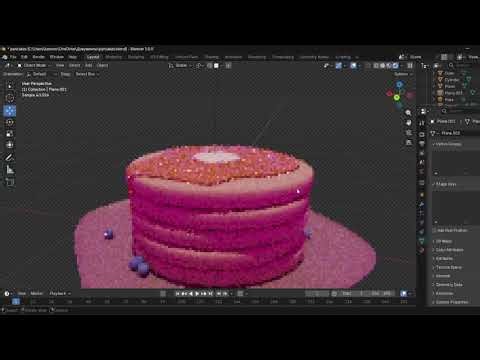Select the Move tool
This screenshot has height=360, width=480.
point(10,111)
